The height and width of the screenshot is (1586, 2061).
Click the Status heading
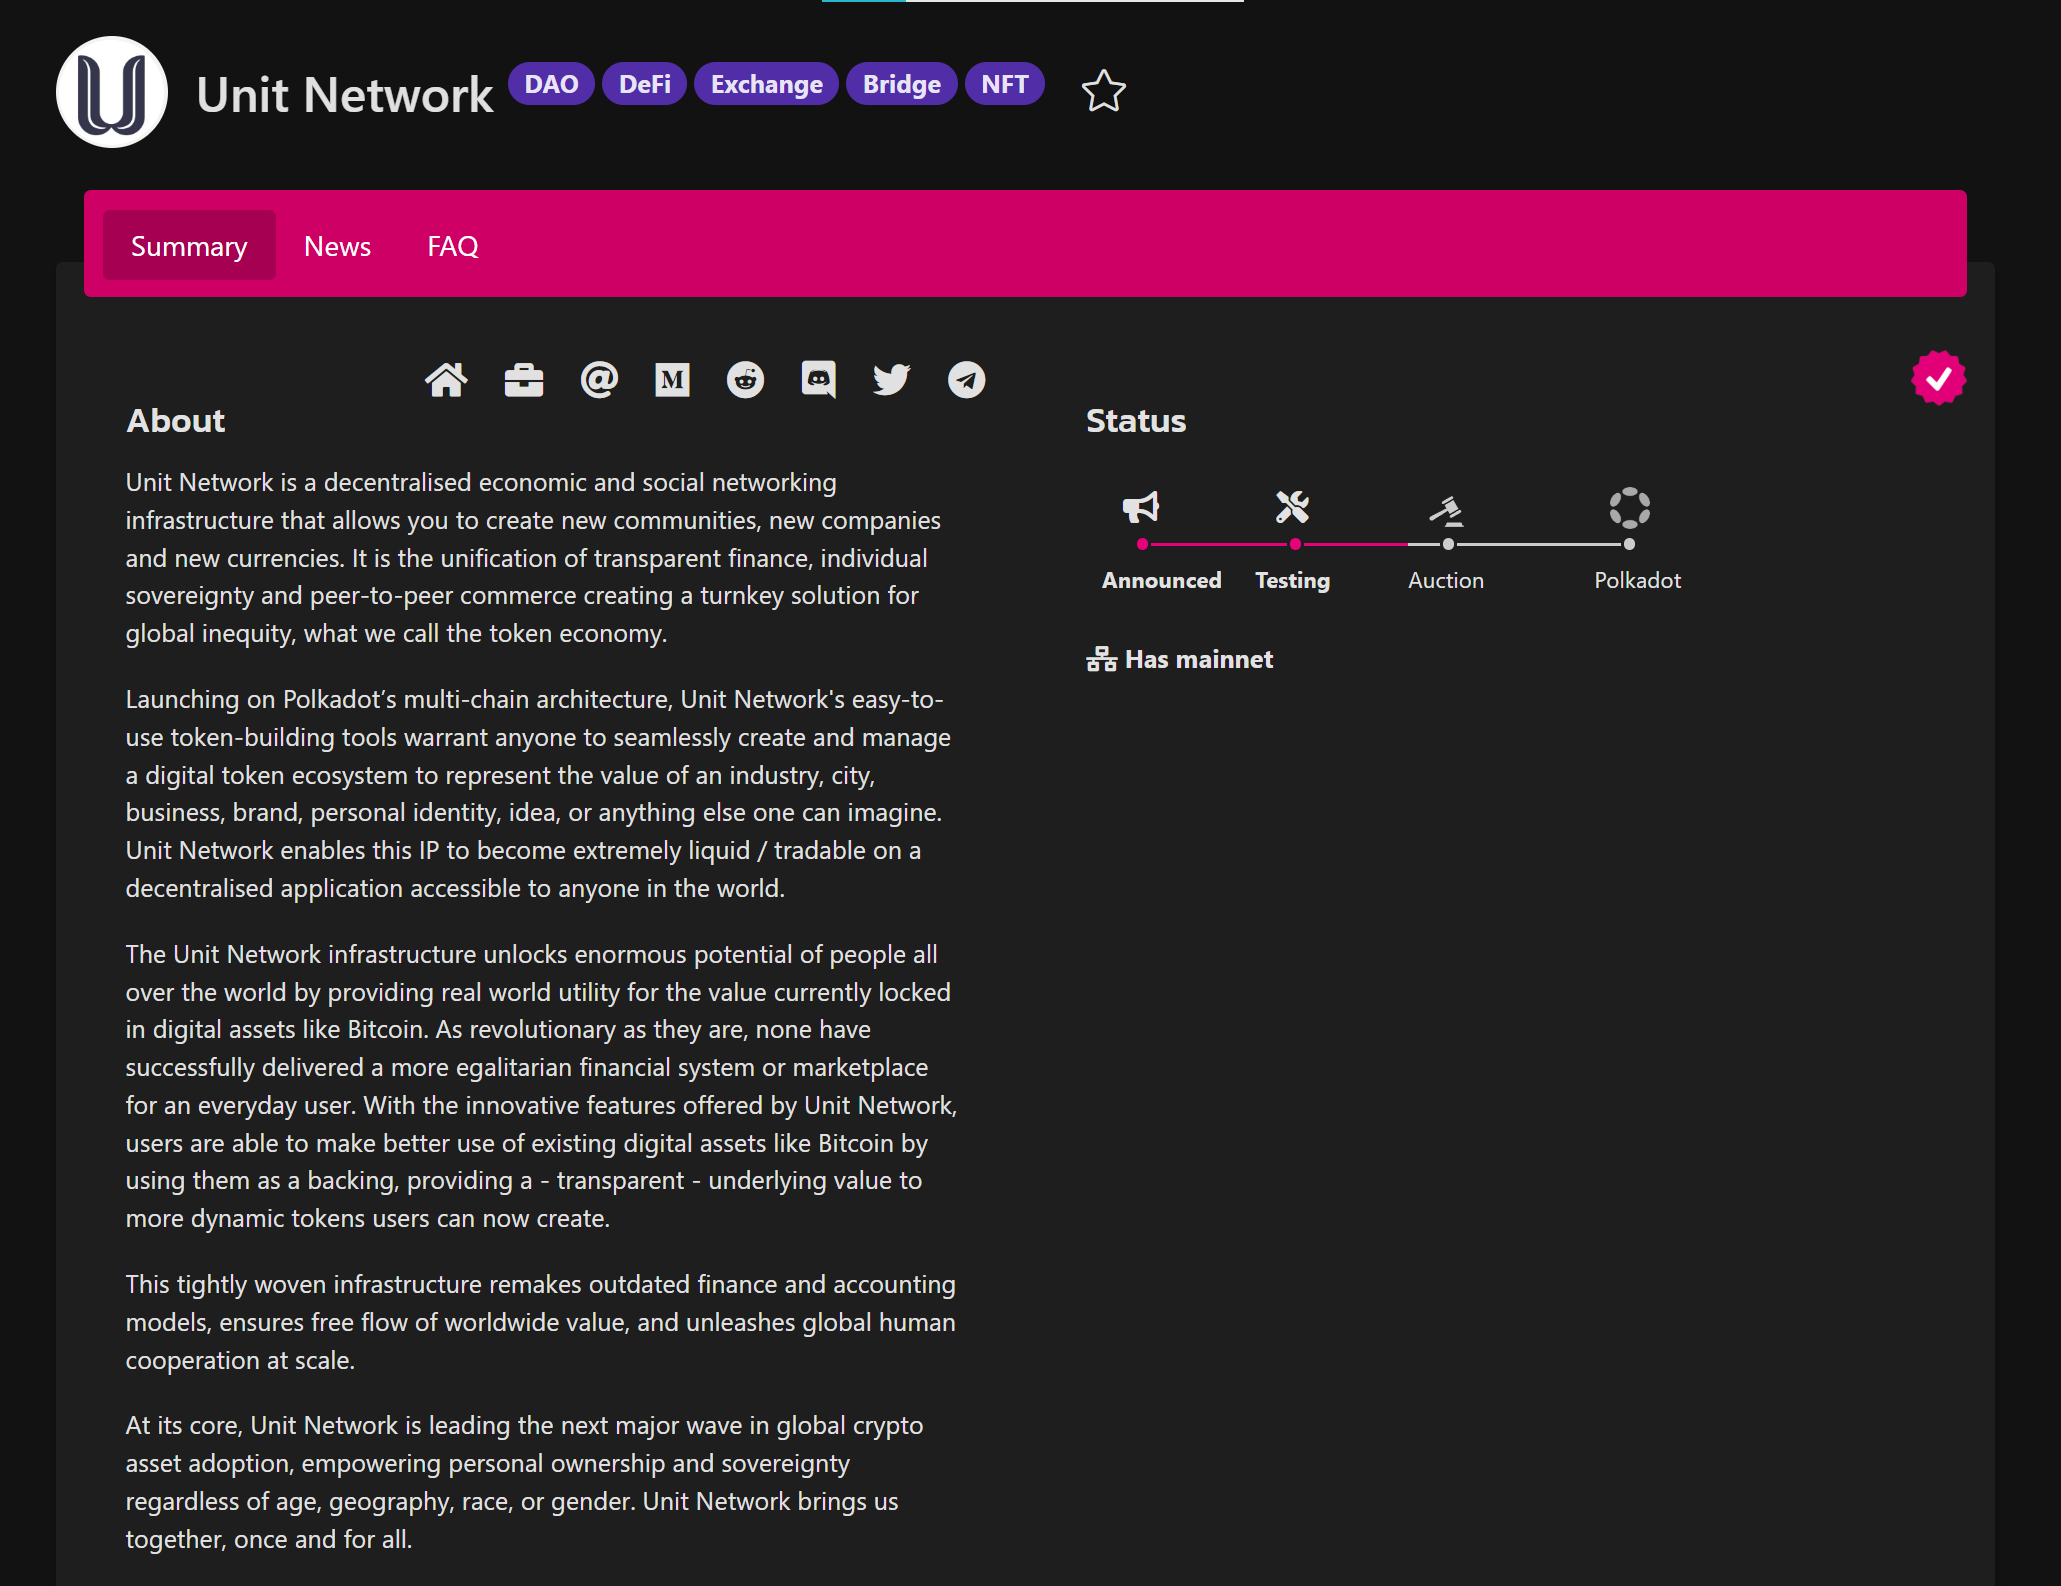click(x=1136, y=421)
